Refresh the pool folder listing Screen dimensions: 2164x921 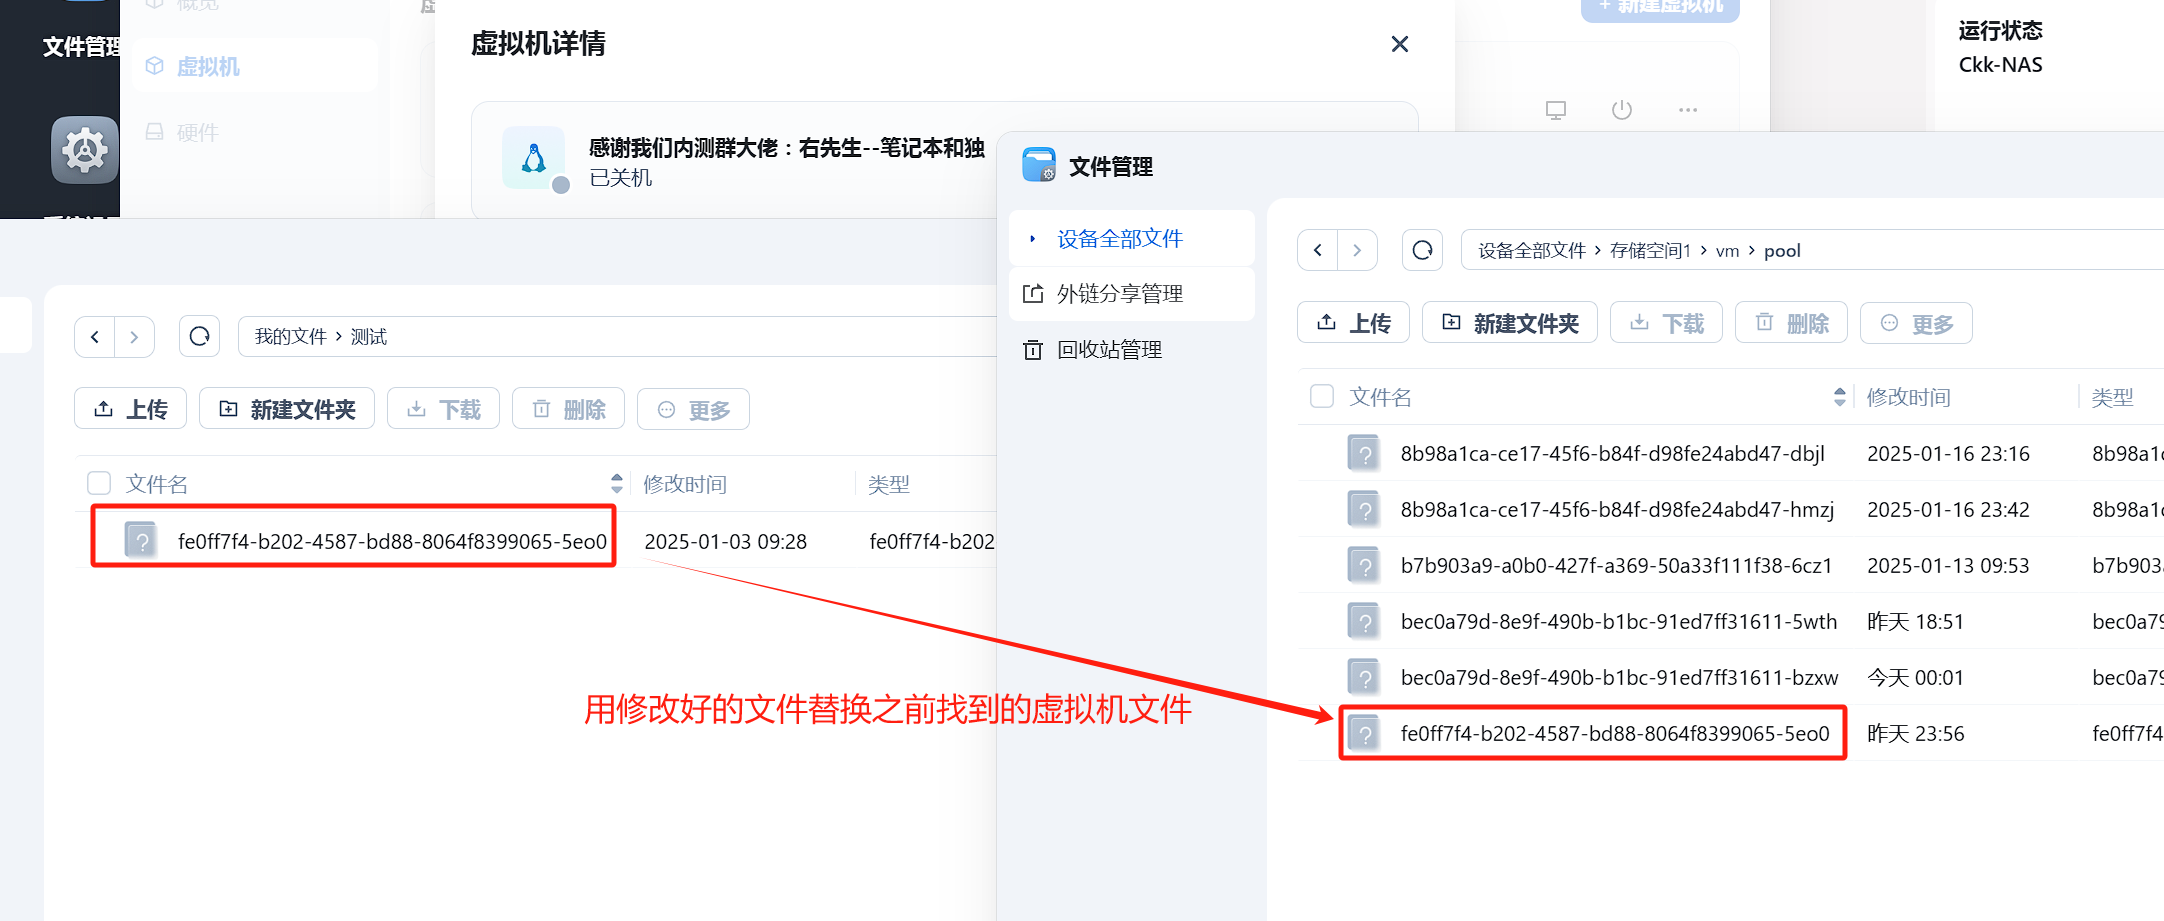tap(1422, 250)
